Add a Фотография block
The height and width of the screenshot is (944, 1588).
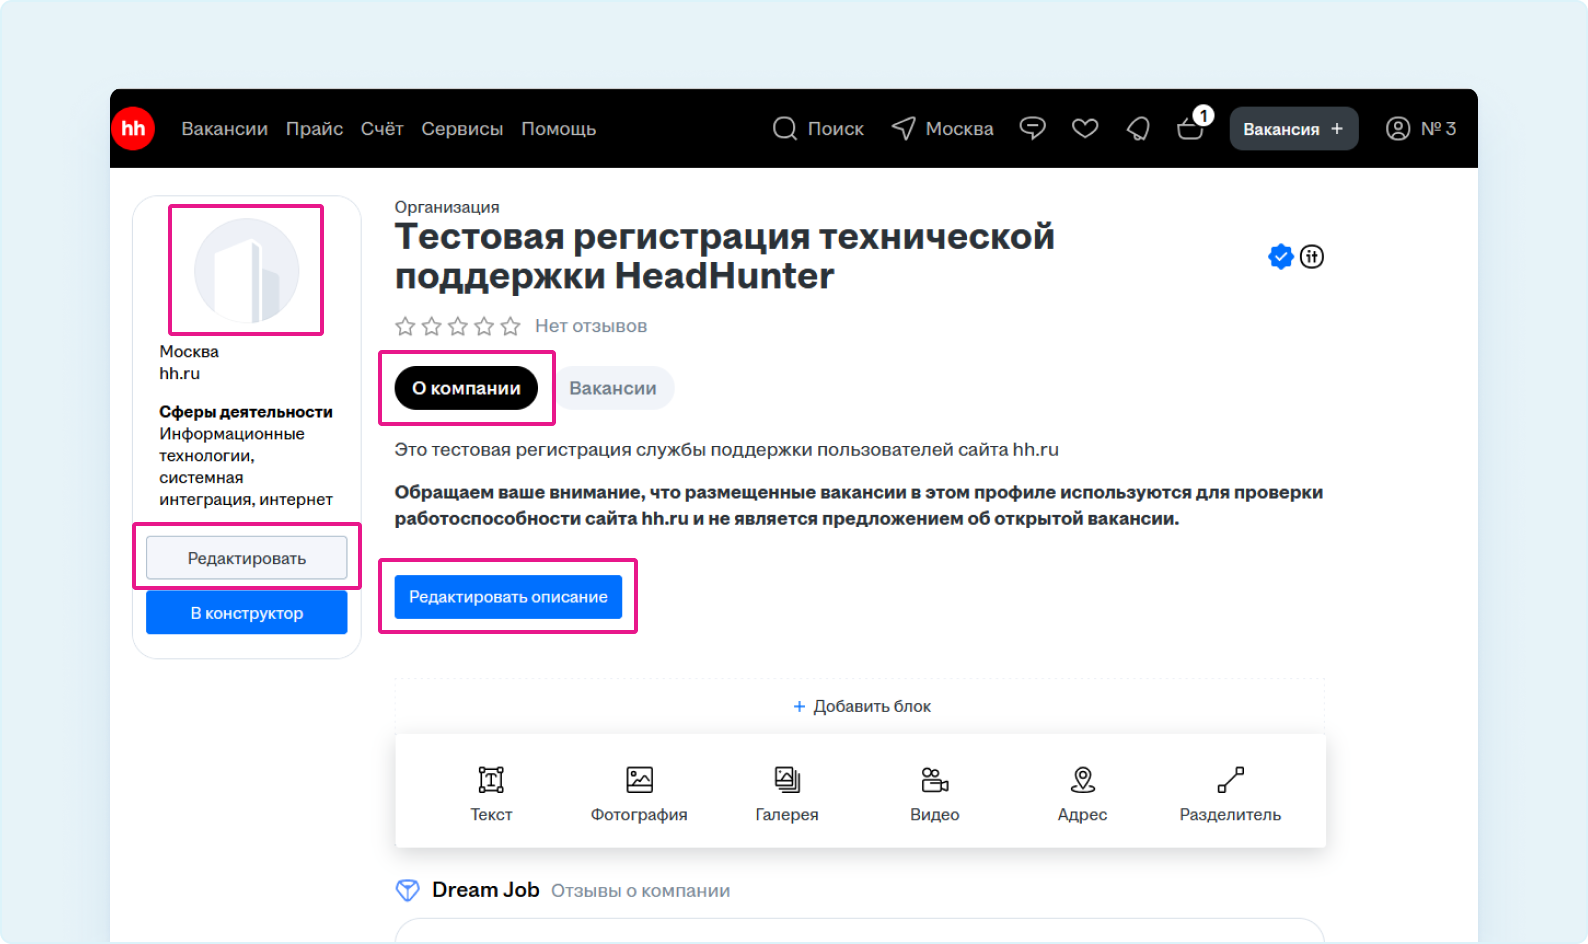point(639,795)
